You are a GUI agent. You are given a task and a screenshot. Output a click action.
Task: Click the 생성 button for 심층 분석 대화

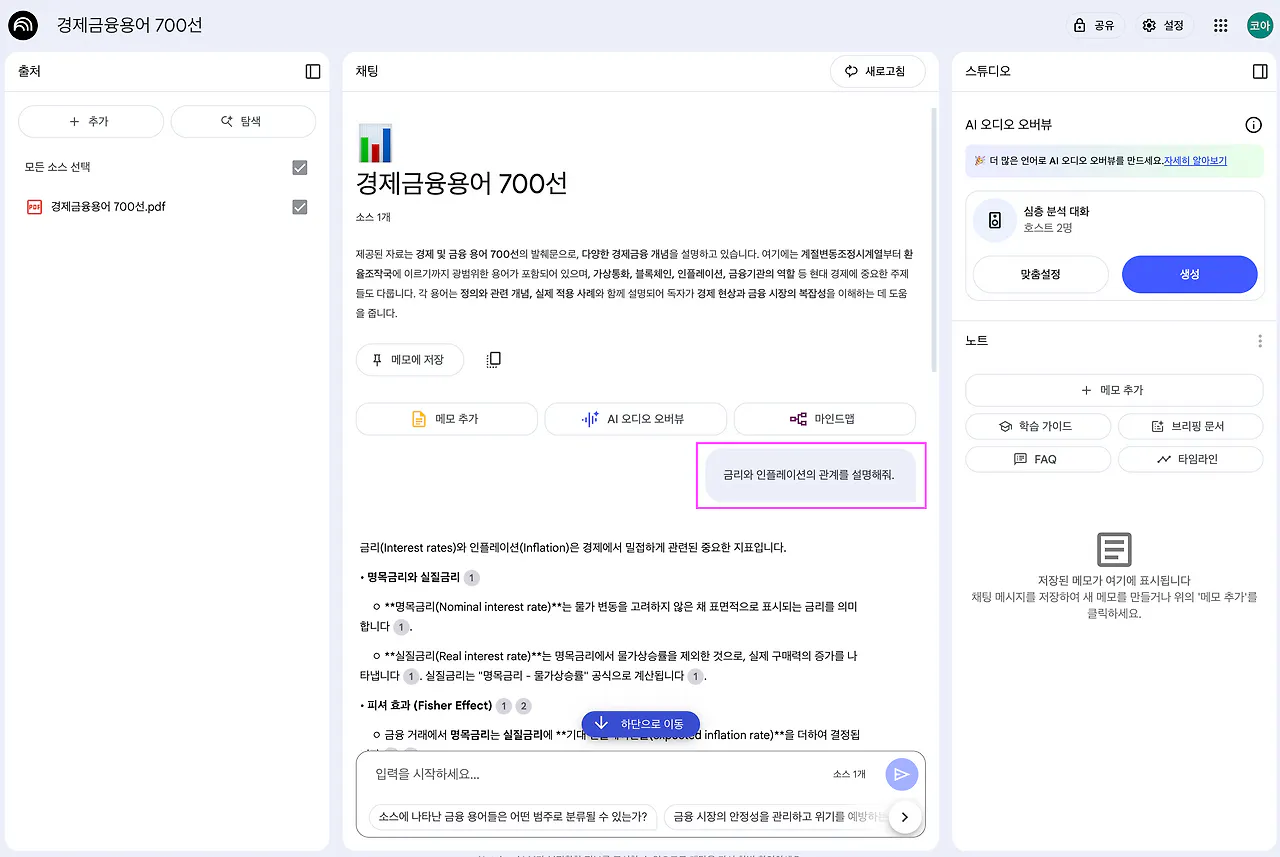1189,274
